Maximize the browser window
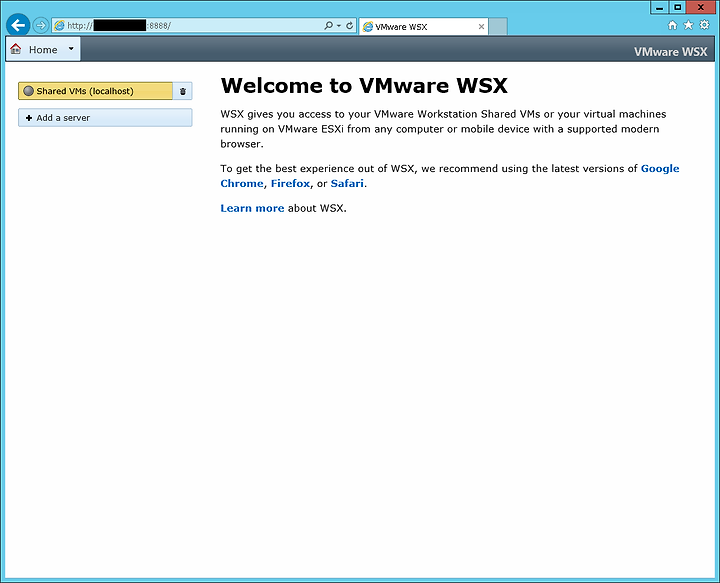Screen dimensions: 720x583 coord(677,7)
